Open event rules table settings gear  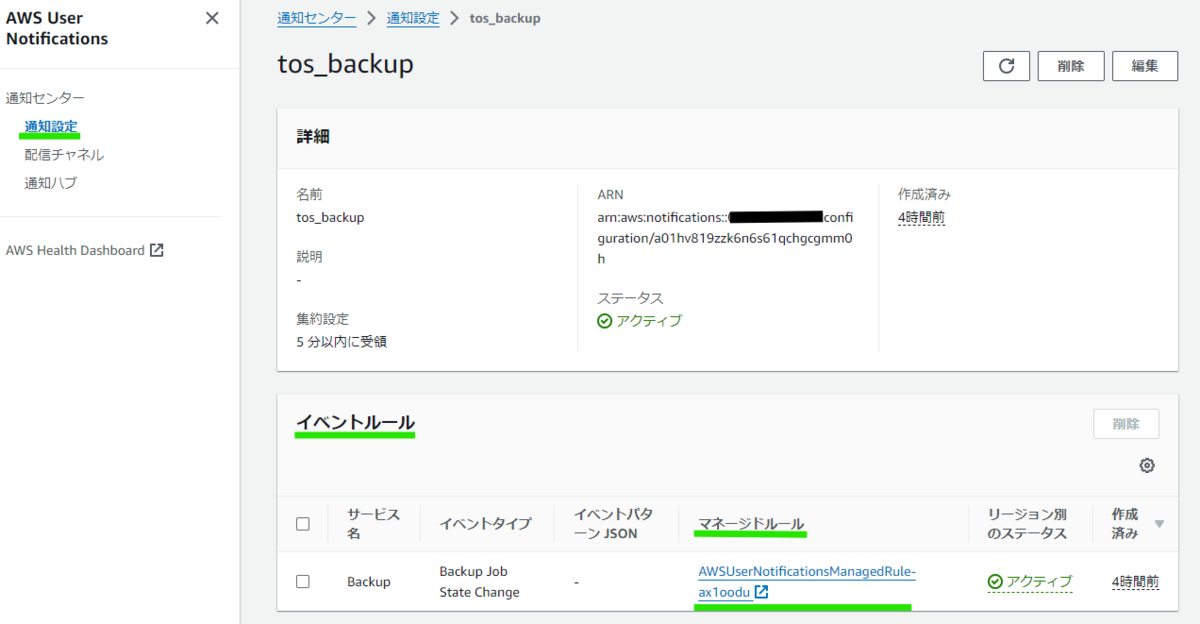[x=1147, y=466]
